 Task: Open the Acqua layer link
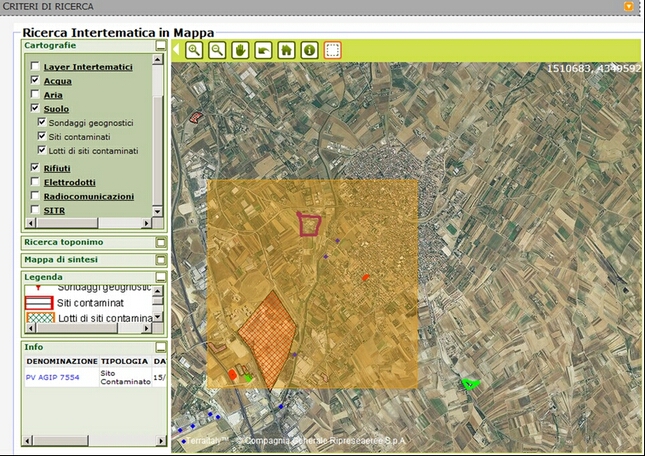pyautogui.click(x=58, y=81)
